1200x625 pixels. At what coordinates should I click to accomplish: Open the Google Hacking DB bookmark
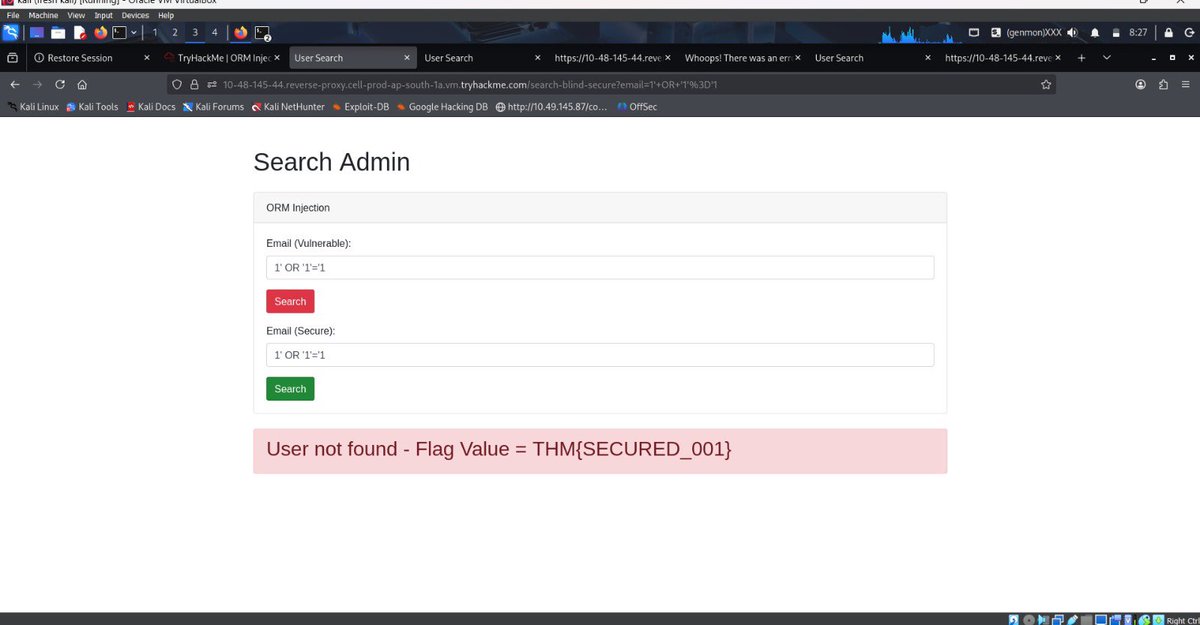(x=442, y=107)
